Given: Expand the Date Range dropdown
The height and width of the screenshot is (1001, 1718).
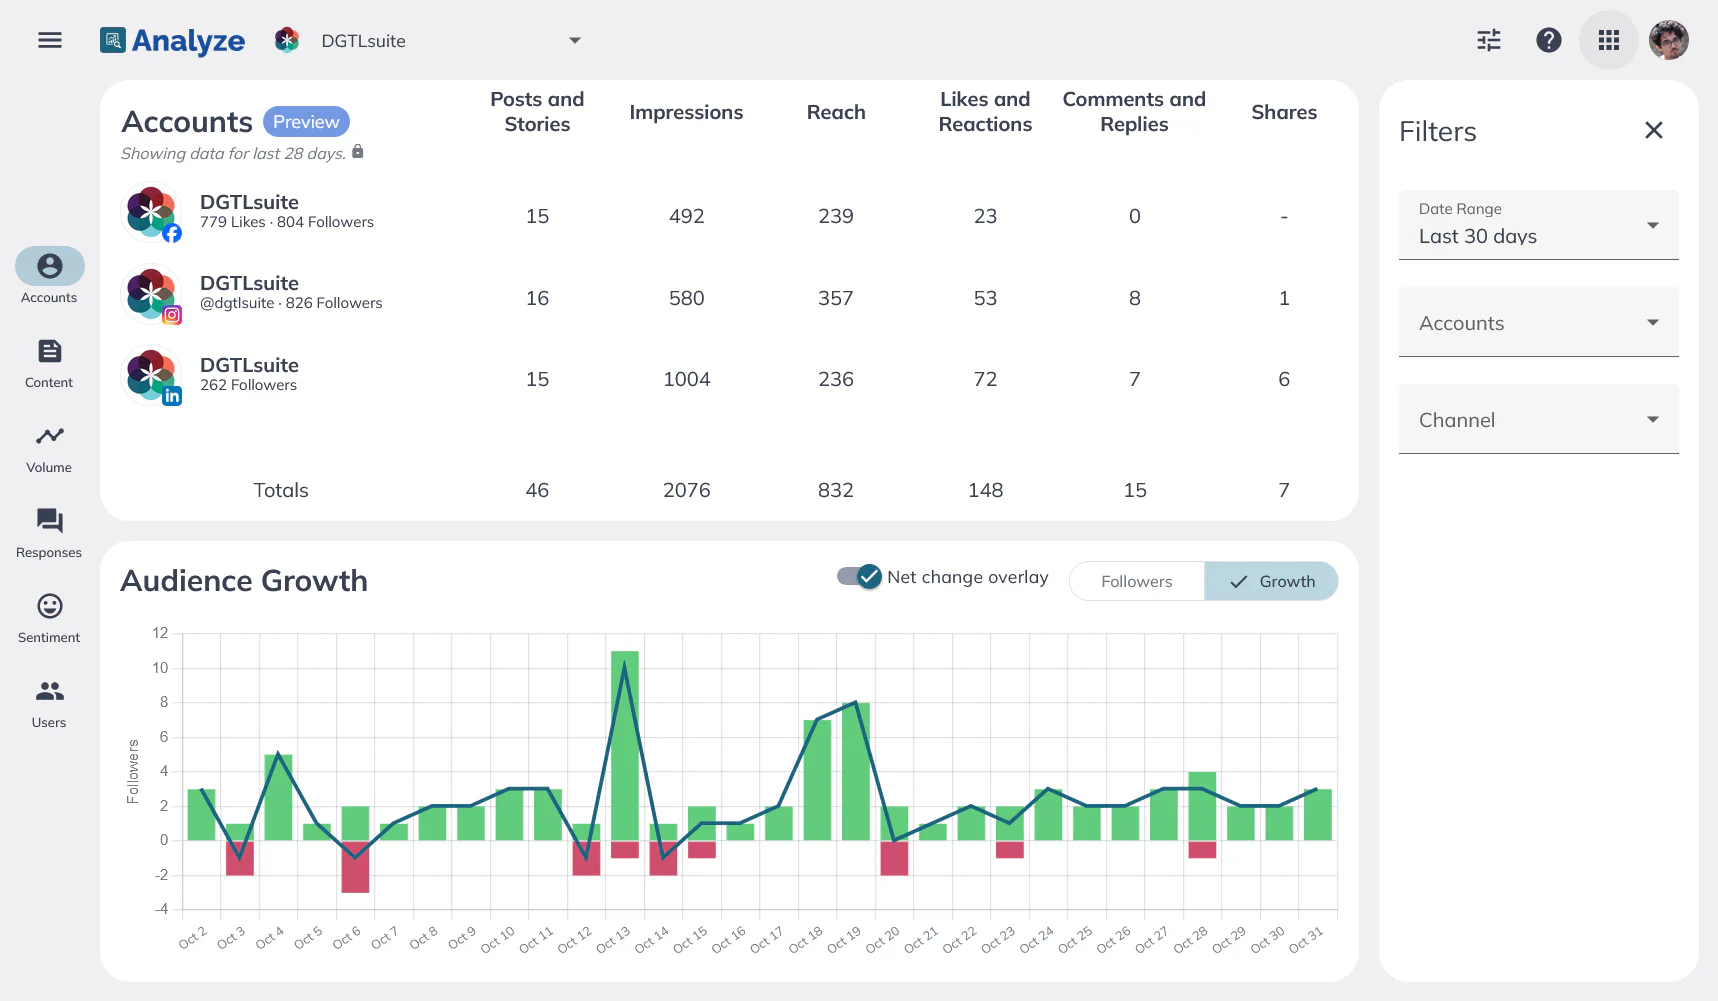Looking at the screenshot, I should tap(1538, 225).
